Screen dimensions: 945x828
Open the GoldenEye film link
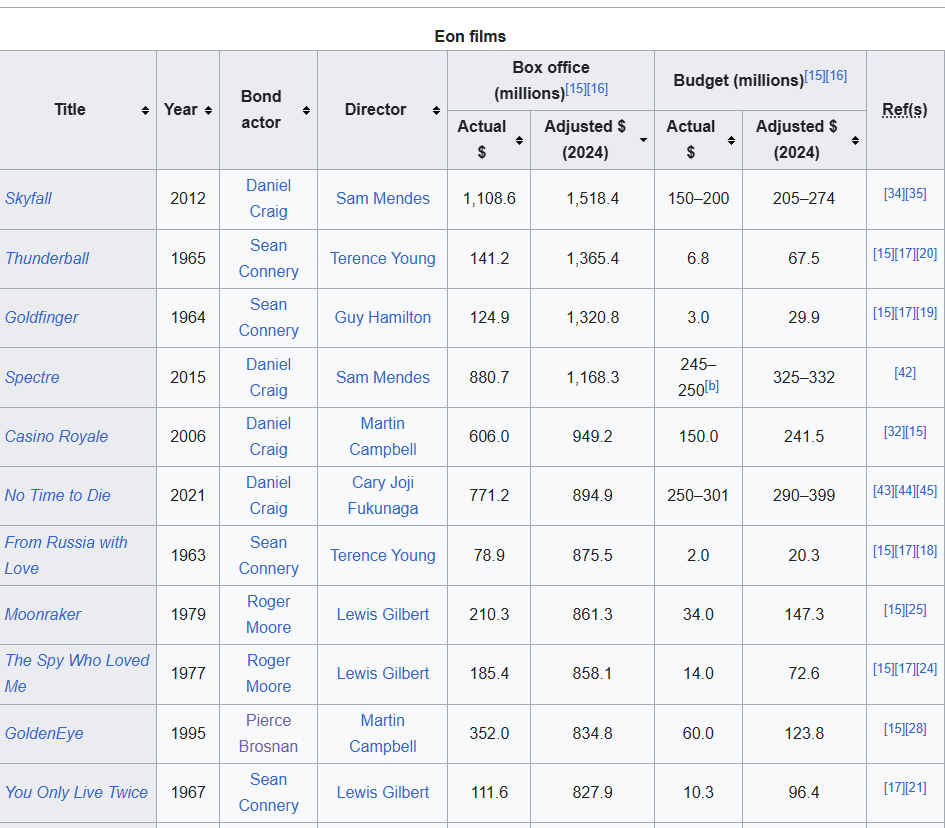click(44, 733)
